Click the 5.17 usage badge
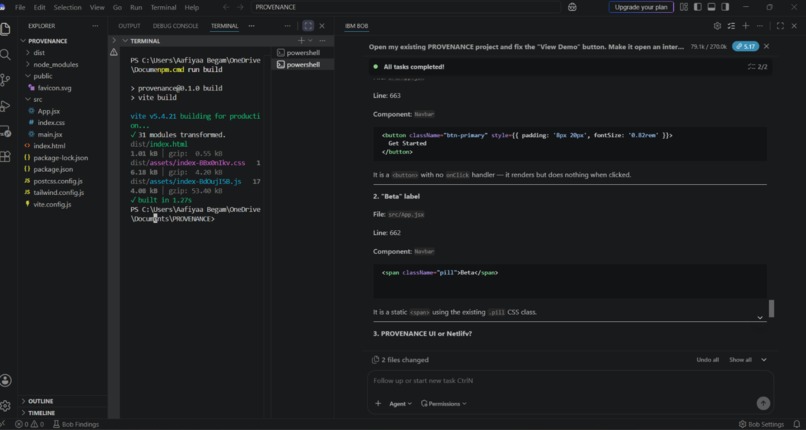The width and height of the screenshot is (806, 430). point(745,46)
